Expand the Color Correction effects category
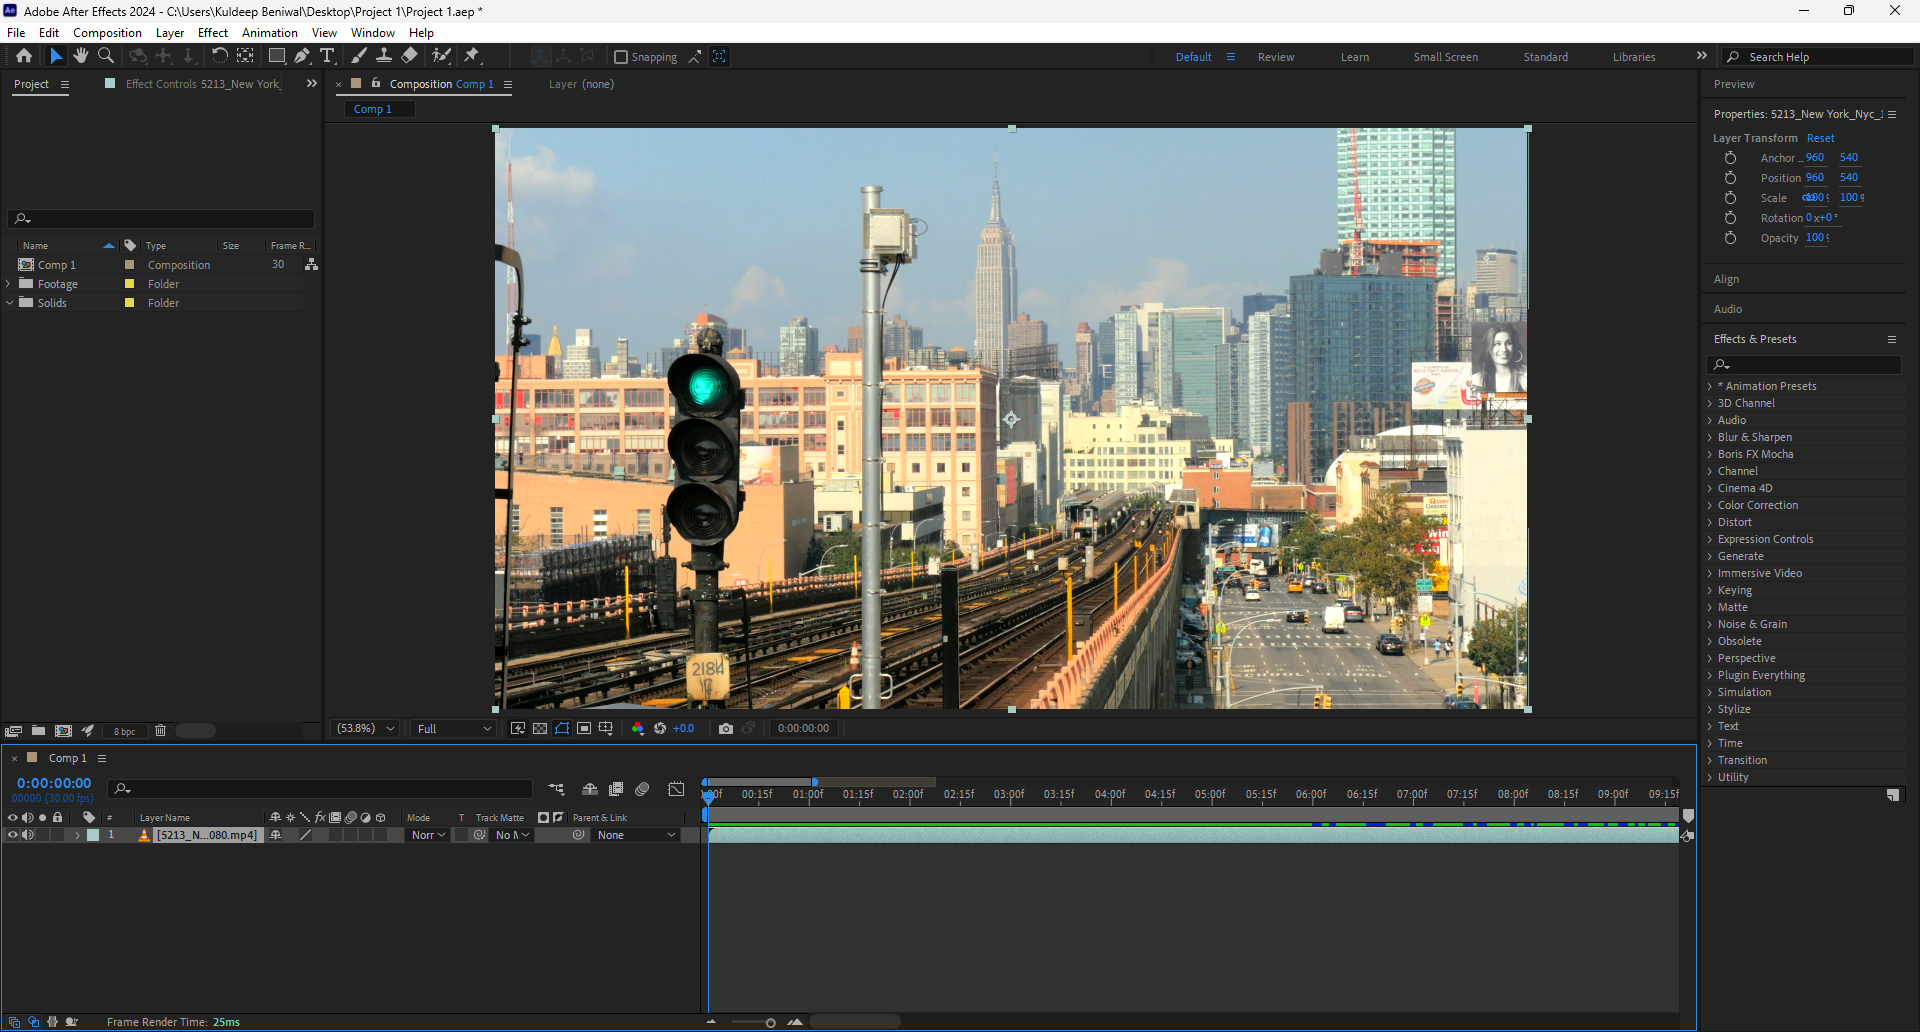Screen dimensions: 1920x1032 pos(1710,505)
